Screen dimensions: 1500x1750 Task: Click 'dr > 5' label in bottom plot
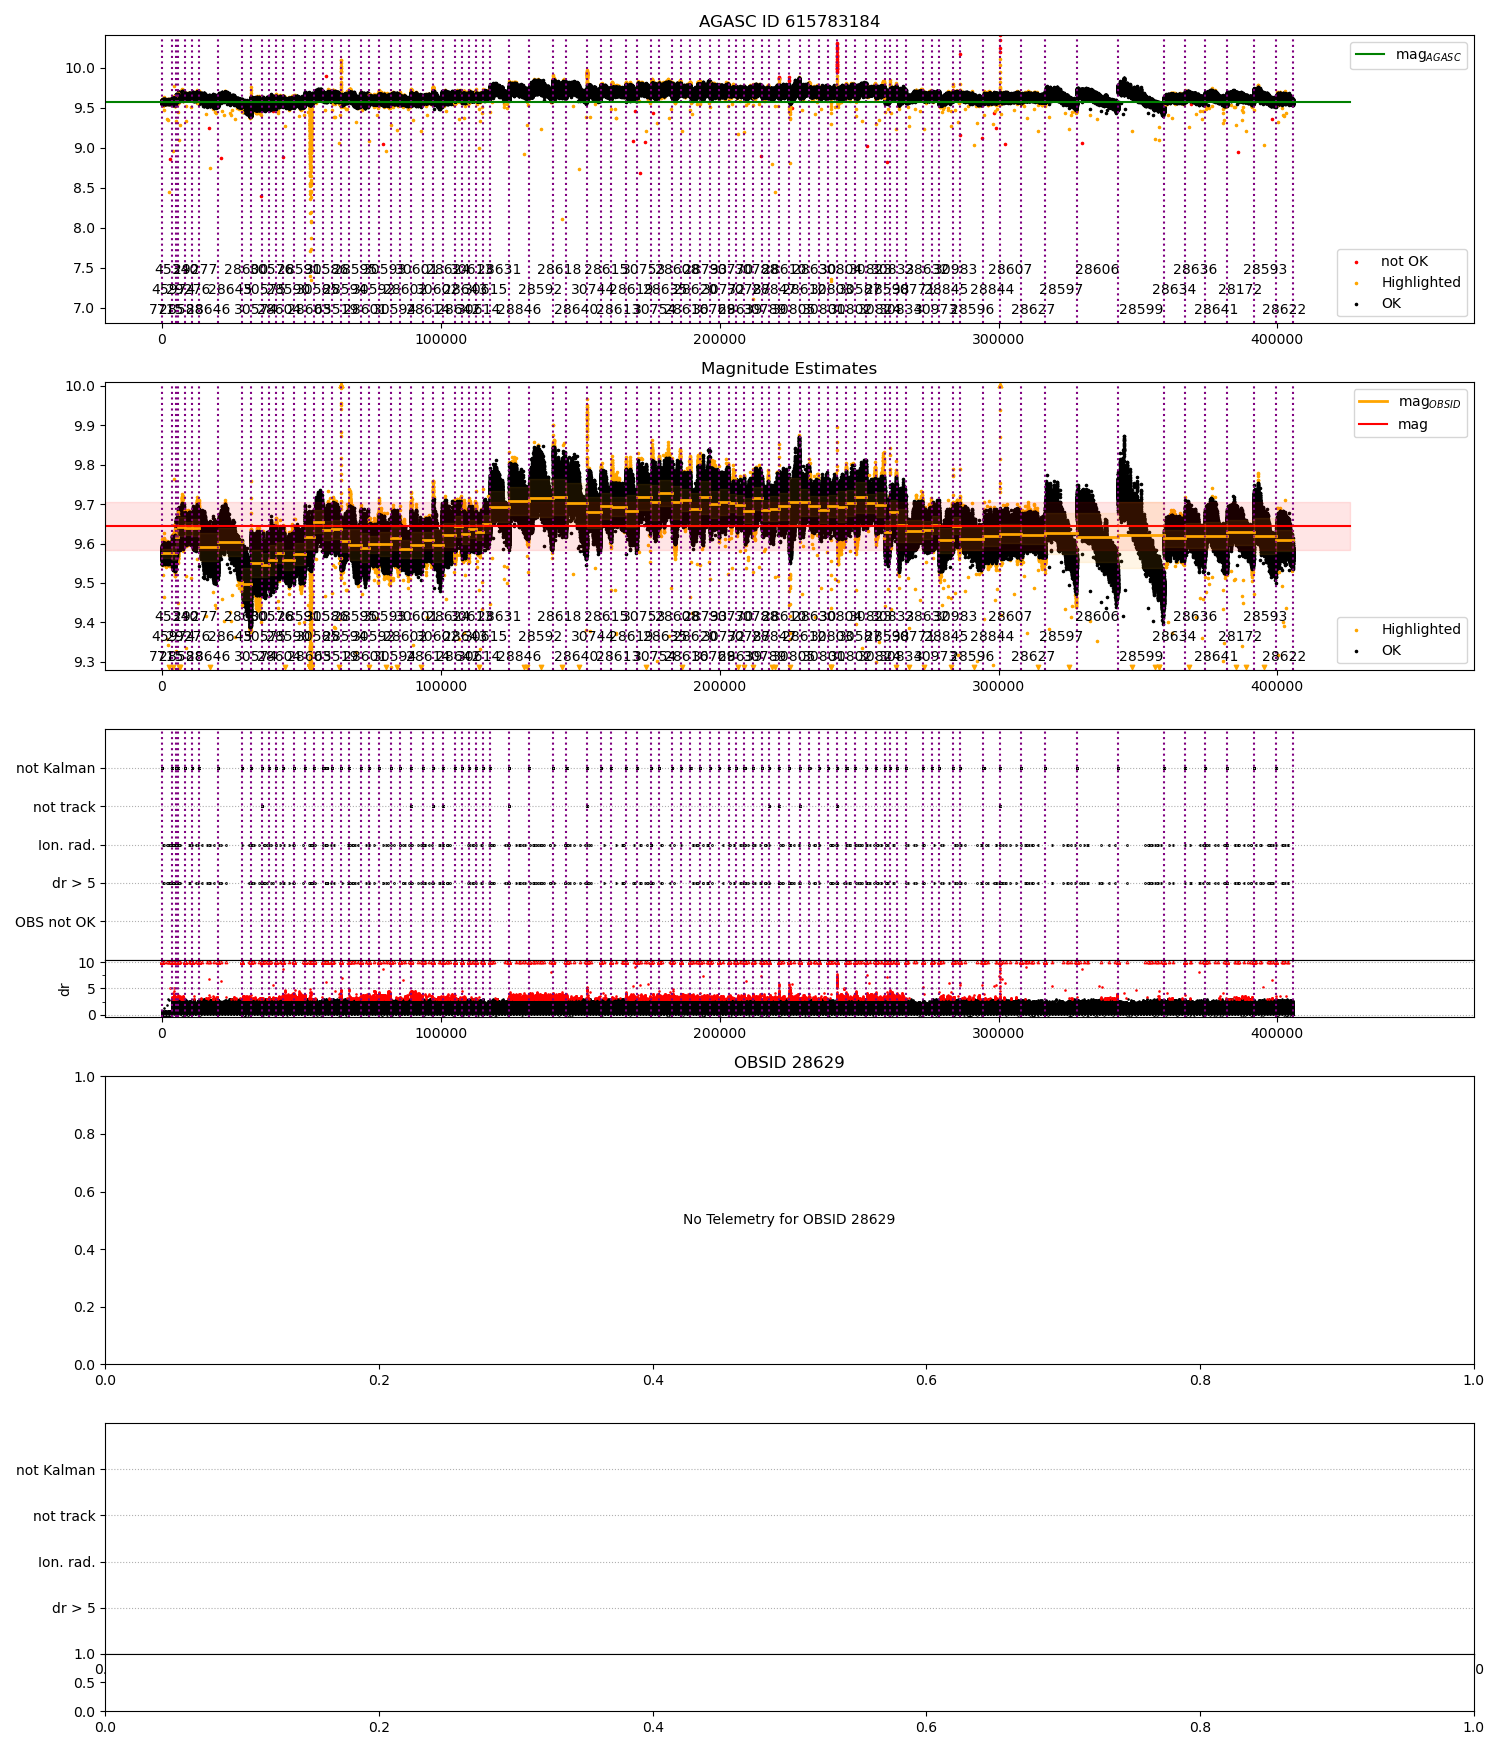click(74, 1608)
